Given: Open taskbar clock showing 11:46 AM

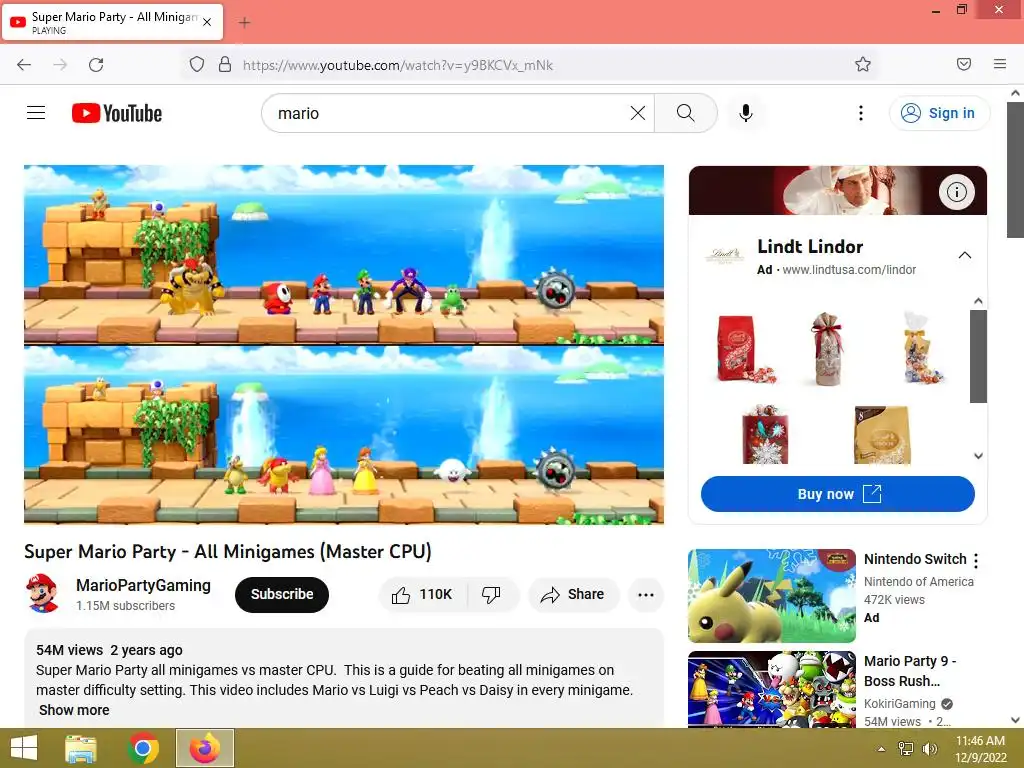Looking at the screenshot, I should tap(980, 748).
